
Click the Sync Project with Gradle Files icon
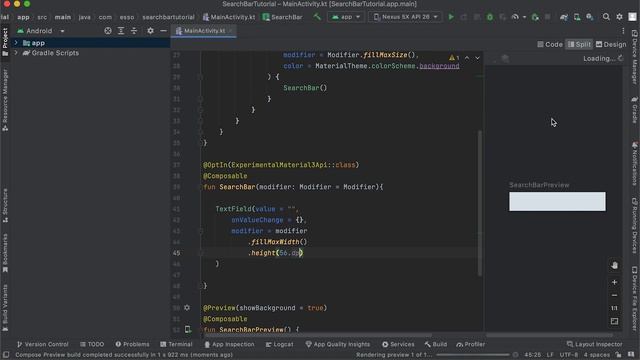(564, 17)
